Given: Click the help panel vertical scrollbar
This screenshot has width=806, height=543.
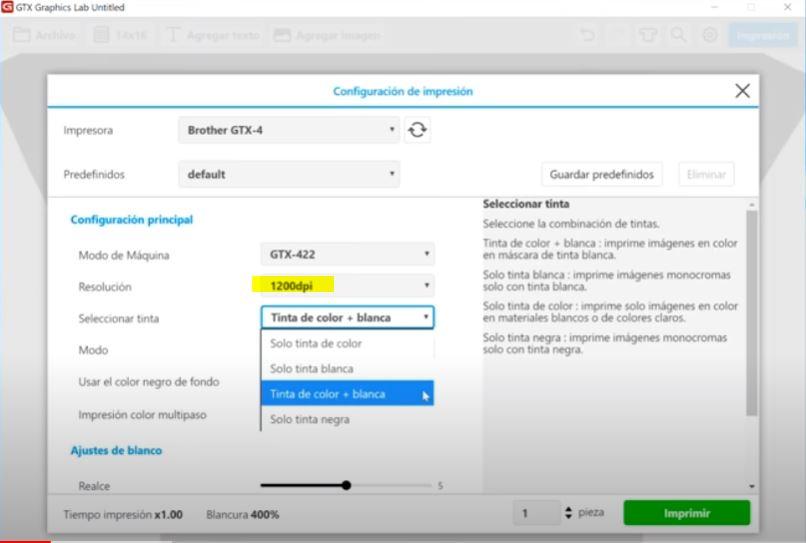Looking at the screenshot, I should (x=752, y=313).
